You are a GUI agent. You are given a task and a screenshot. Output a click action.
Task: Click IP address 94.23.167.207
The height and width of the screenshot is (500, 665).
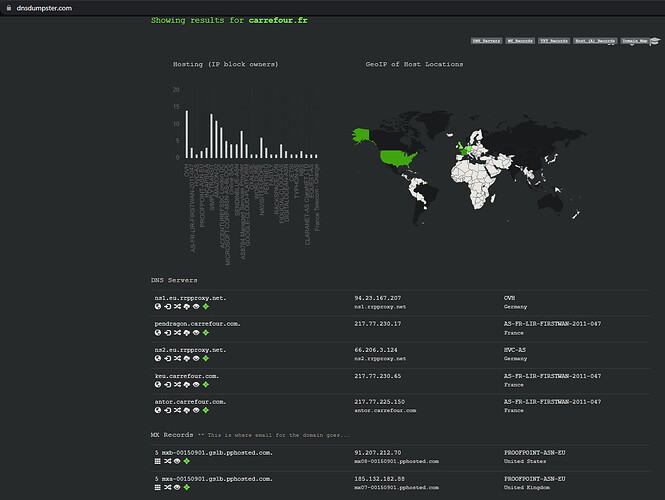(x=377, y=298)
